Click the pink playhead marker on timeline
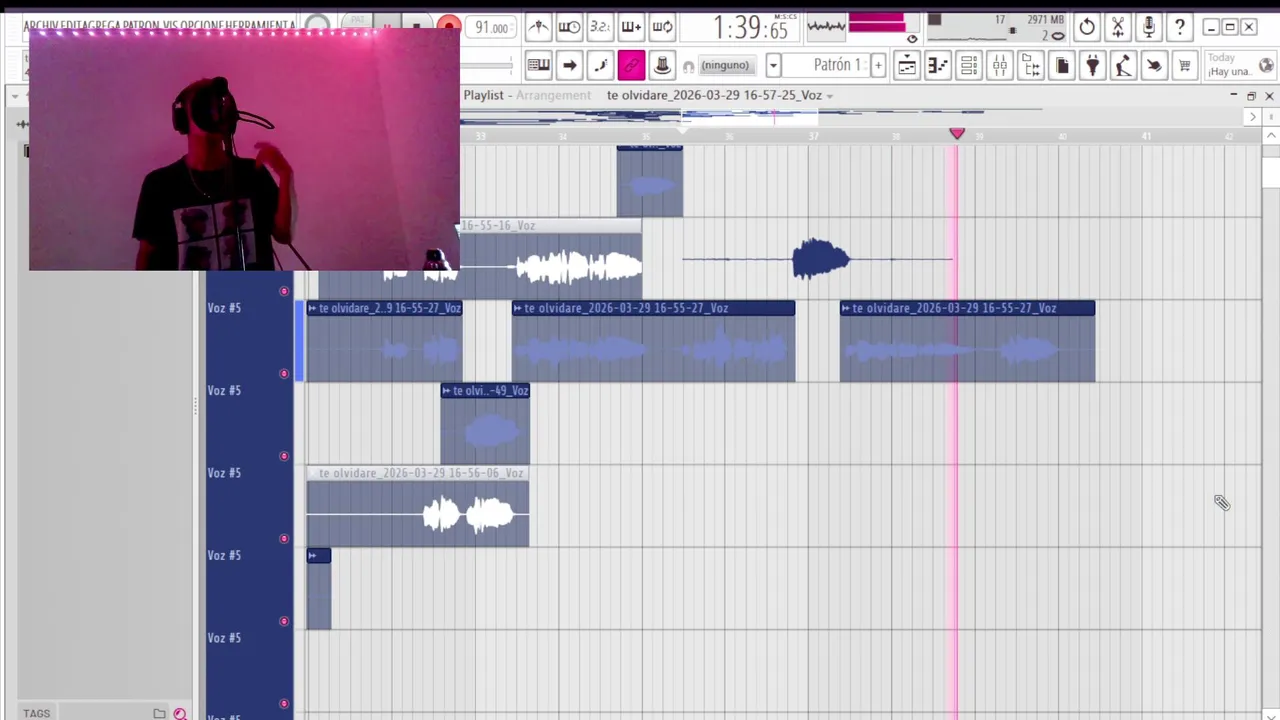This screenshot has width=1280, height=720. coord(957,134)
